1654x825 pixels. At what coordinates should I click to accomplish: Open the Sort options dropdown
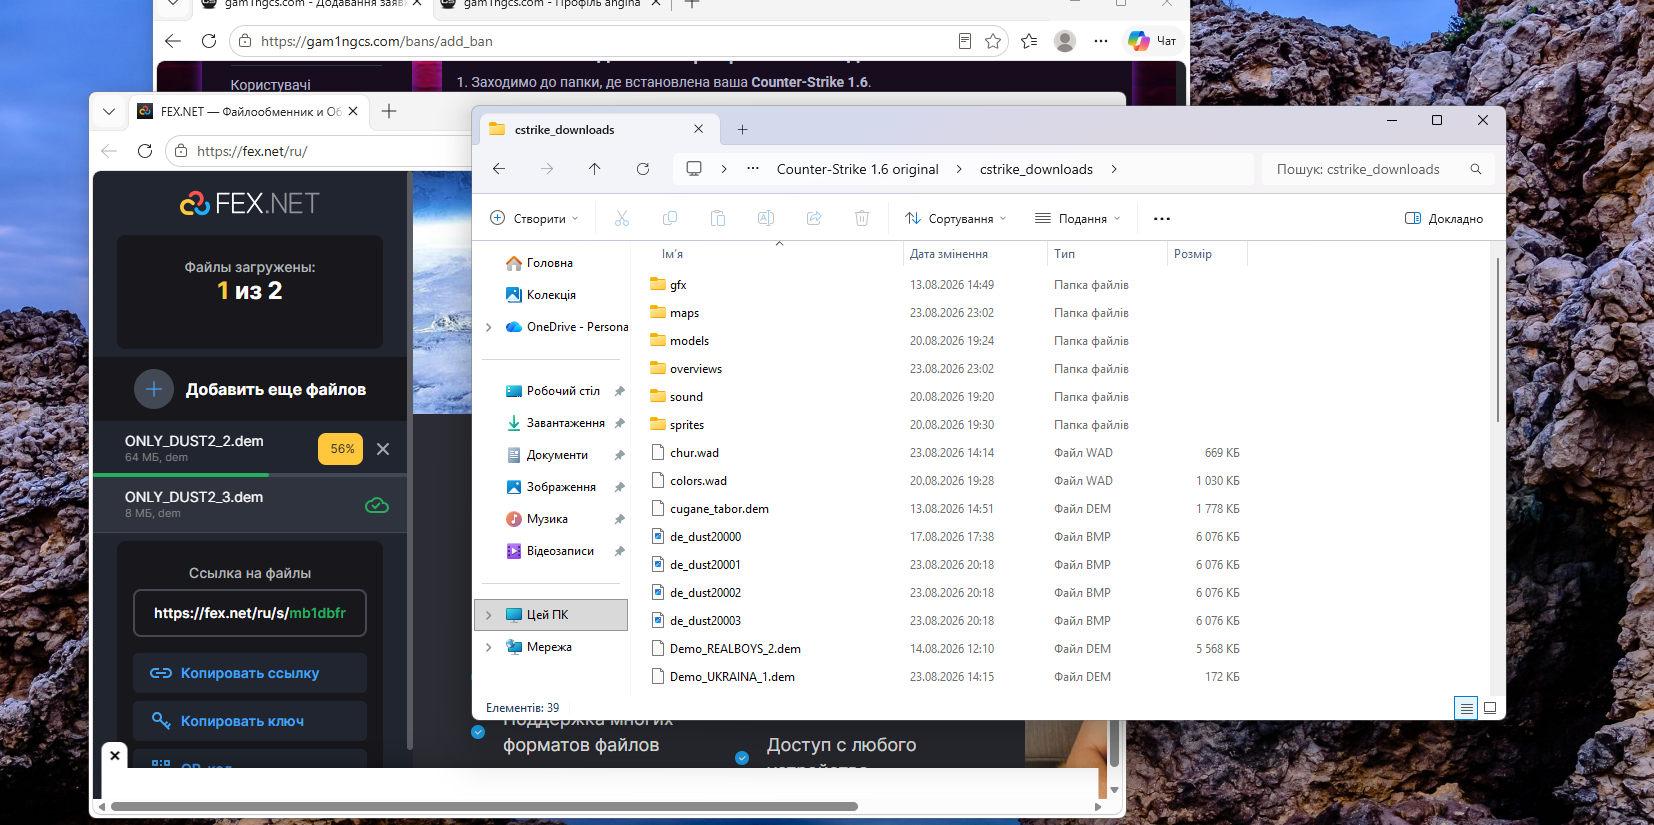coord(956,218)
